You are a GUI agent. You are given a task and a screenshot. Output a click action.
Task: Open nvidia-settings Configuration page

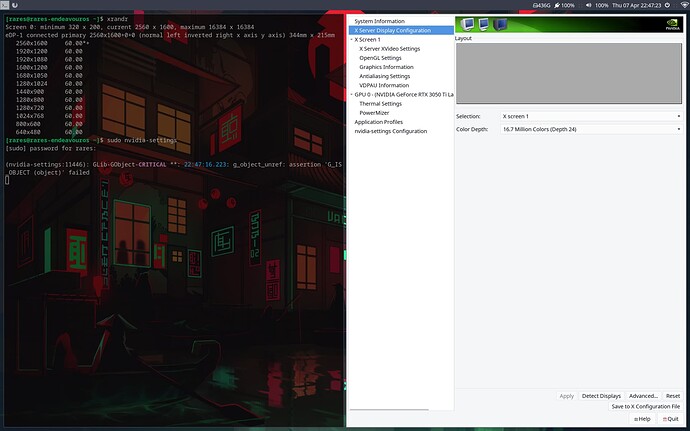[x=391, y=131]
